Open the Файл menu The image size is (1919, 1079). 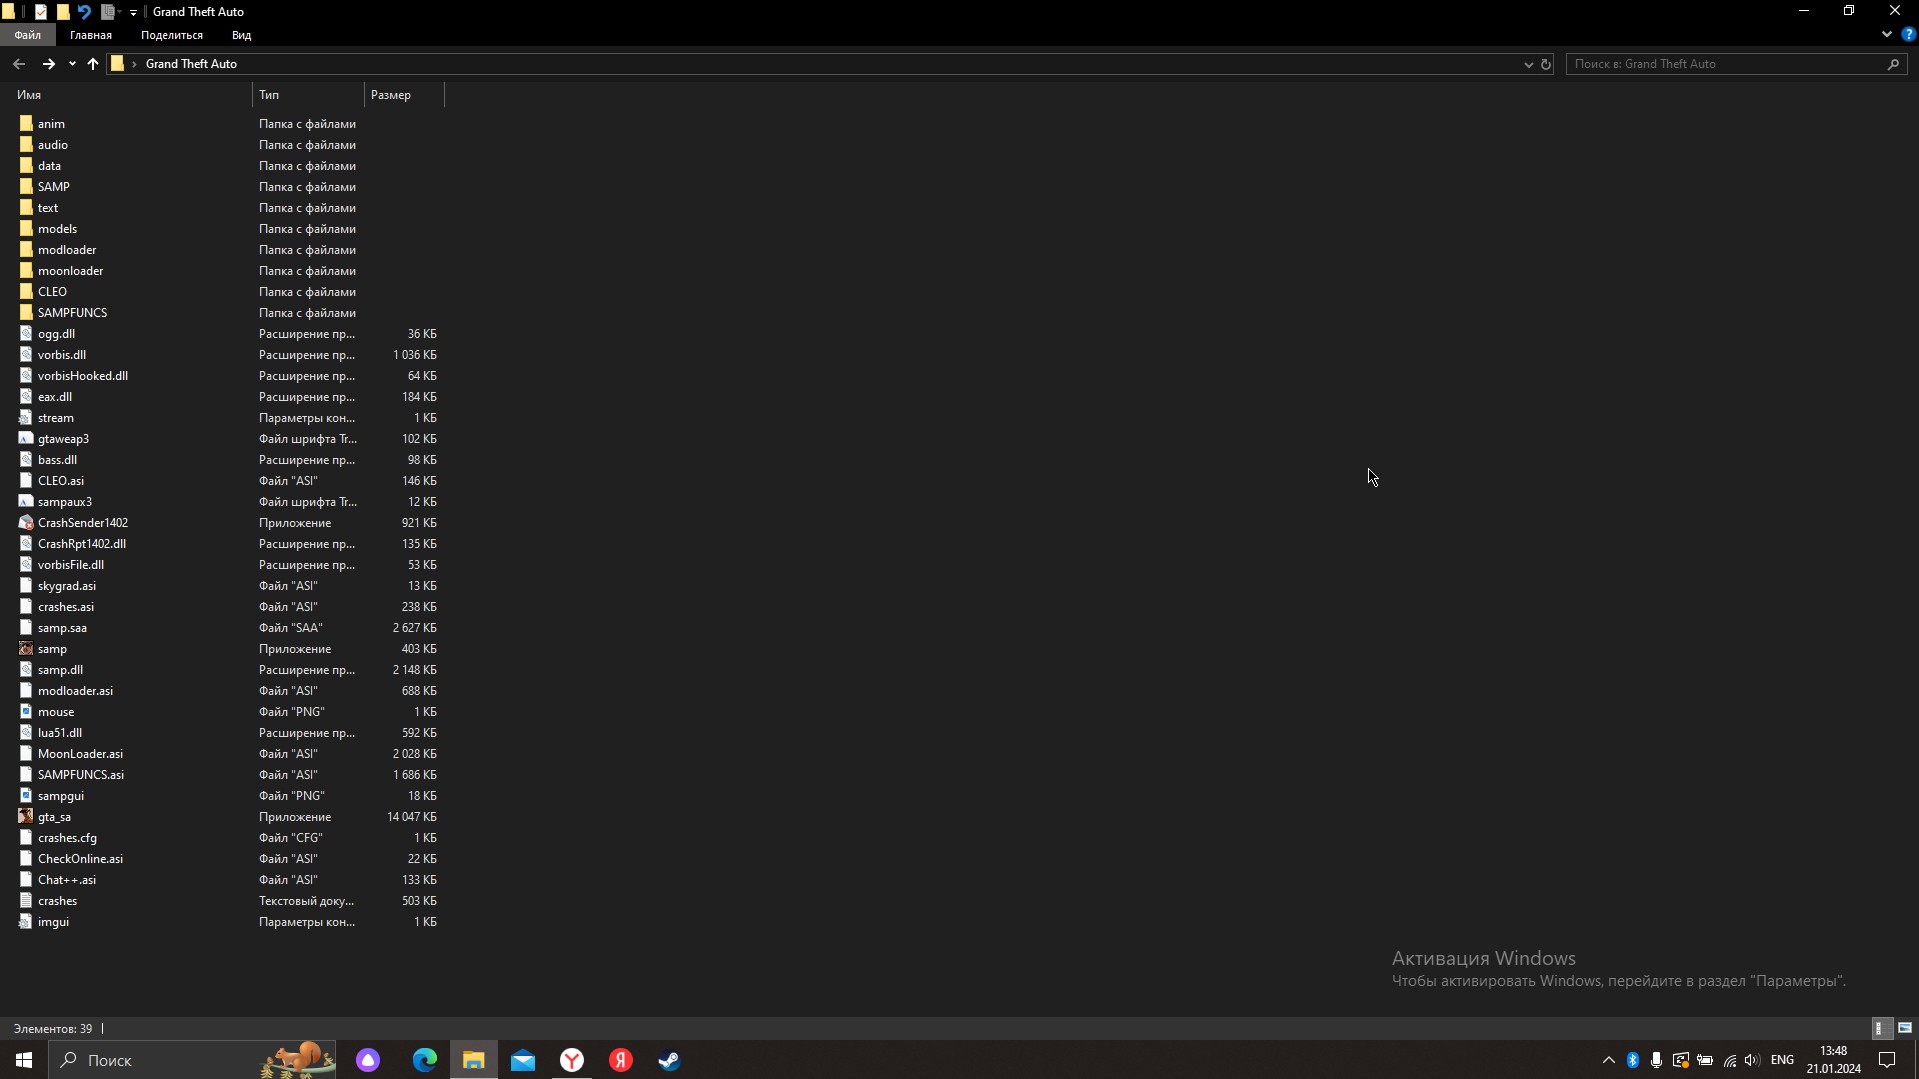[27, 35]
